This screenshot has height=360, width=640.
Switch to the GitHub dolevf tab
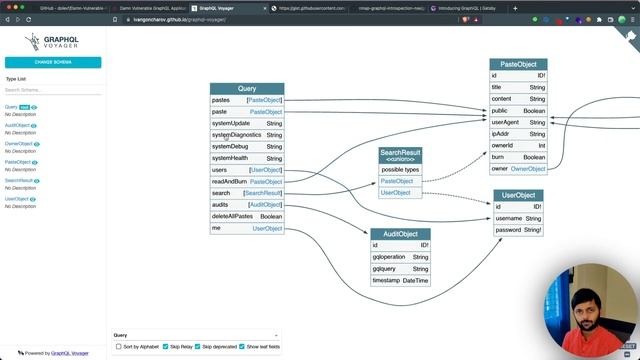(70, 8)
